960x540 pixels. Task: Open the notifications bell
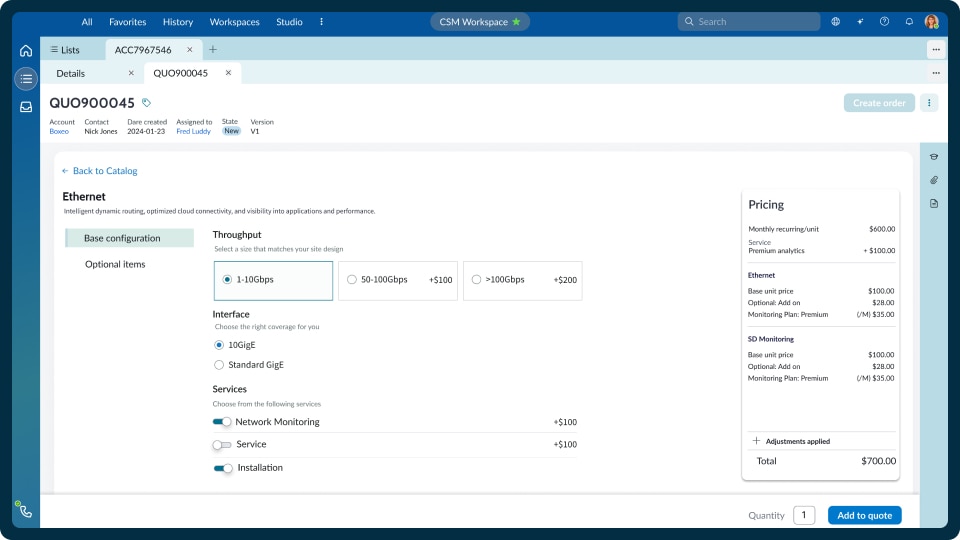(x=909, y=21)
